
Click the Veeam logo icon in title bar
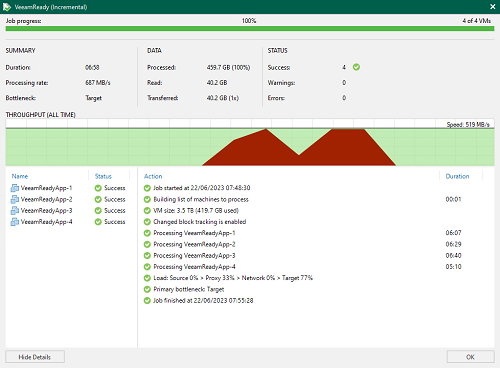coord(7,7)
